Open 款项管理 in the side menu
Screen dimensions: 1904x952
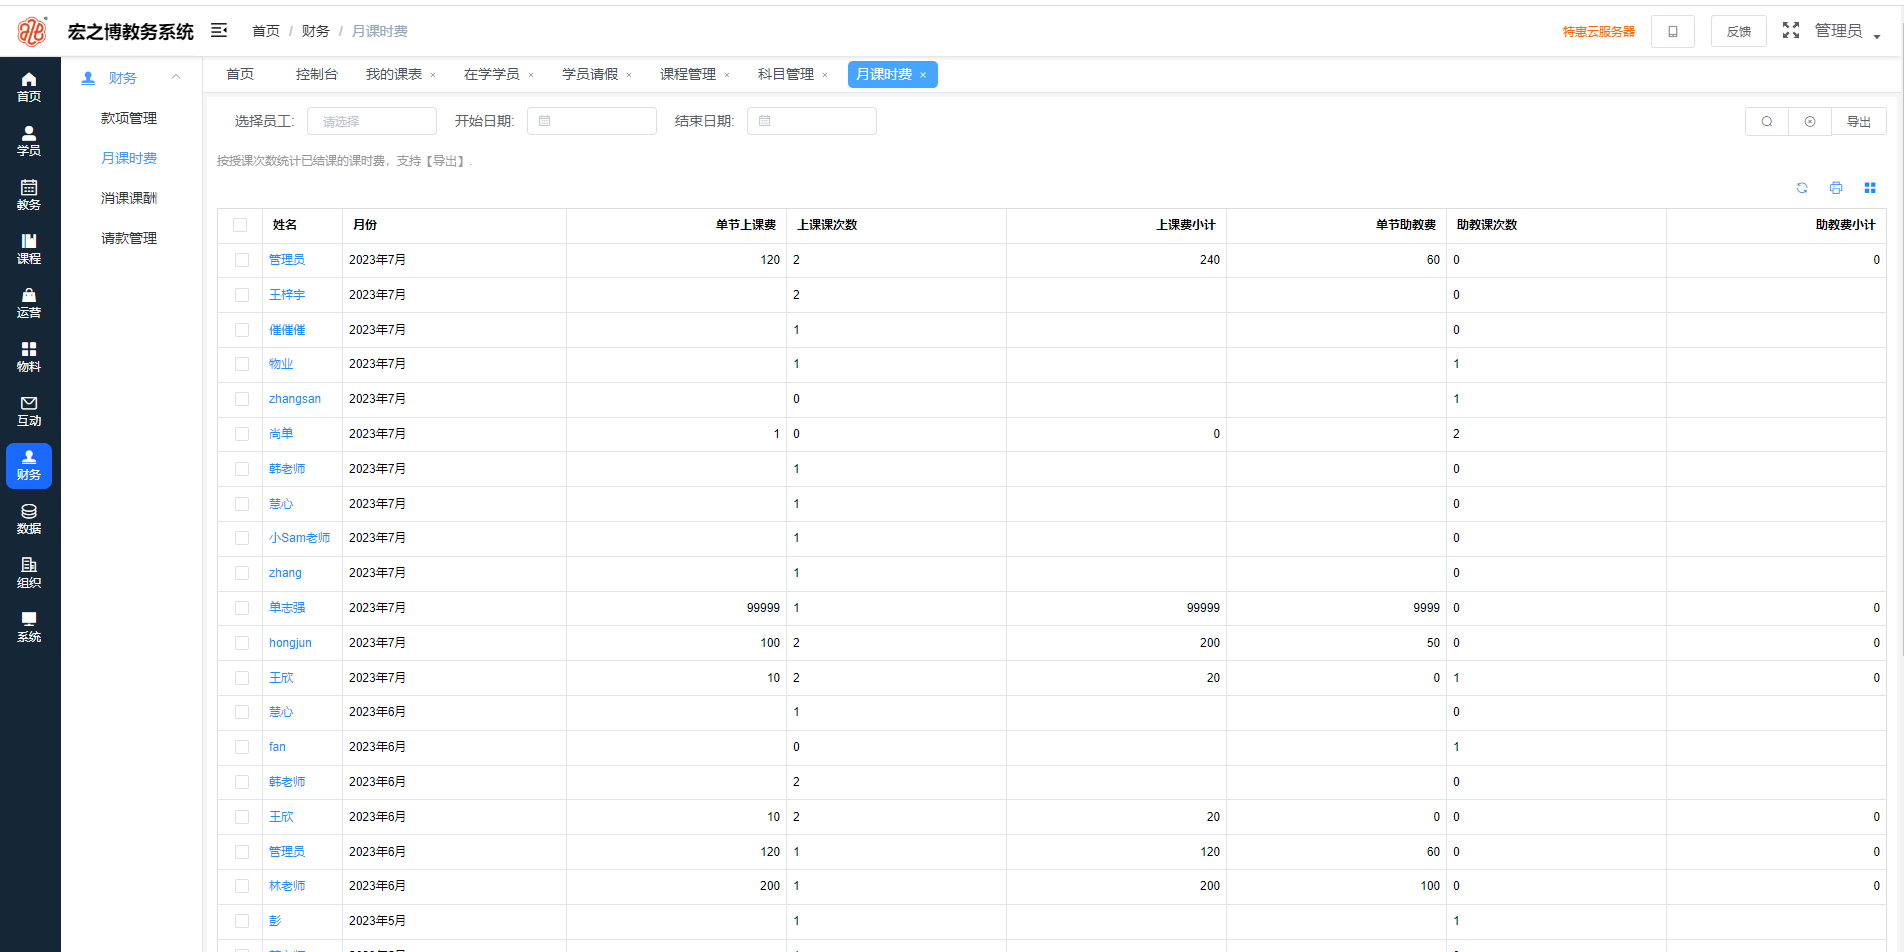[x=129, y=118]
